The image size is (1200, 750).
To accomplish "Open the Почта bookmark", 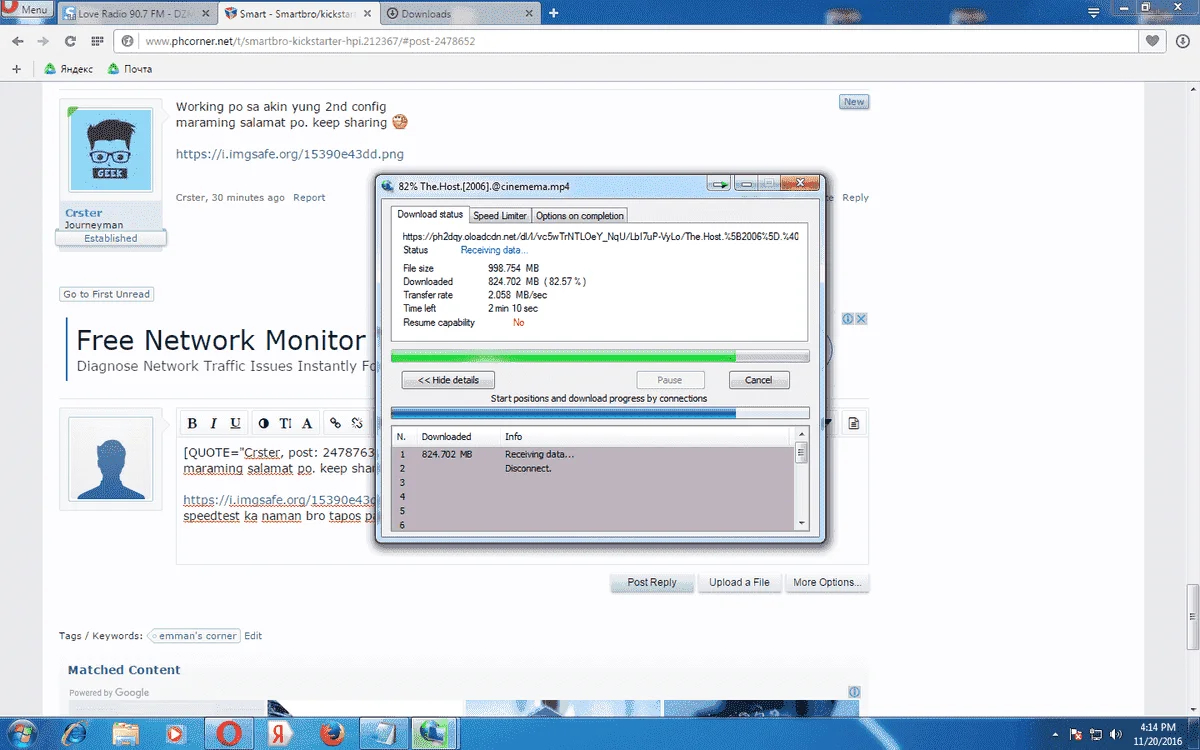I will 130,69.
